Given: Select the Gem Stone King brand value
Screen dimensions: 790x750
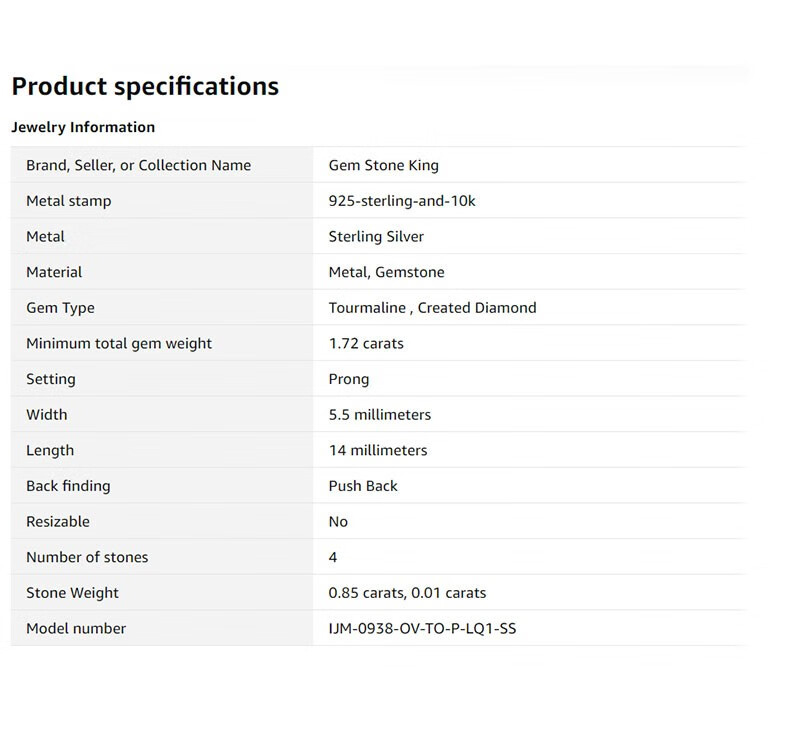Looking at the screenshot, I should 383,165.
